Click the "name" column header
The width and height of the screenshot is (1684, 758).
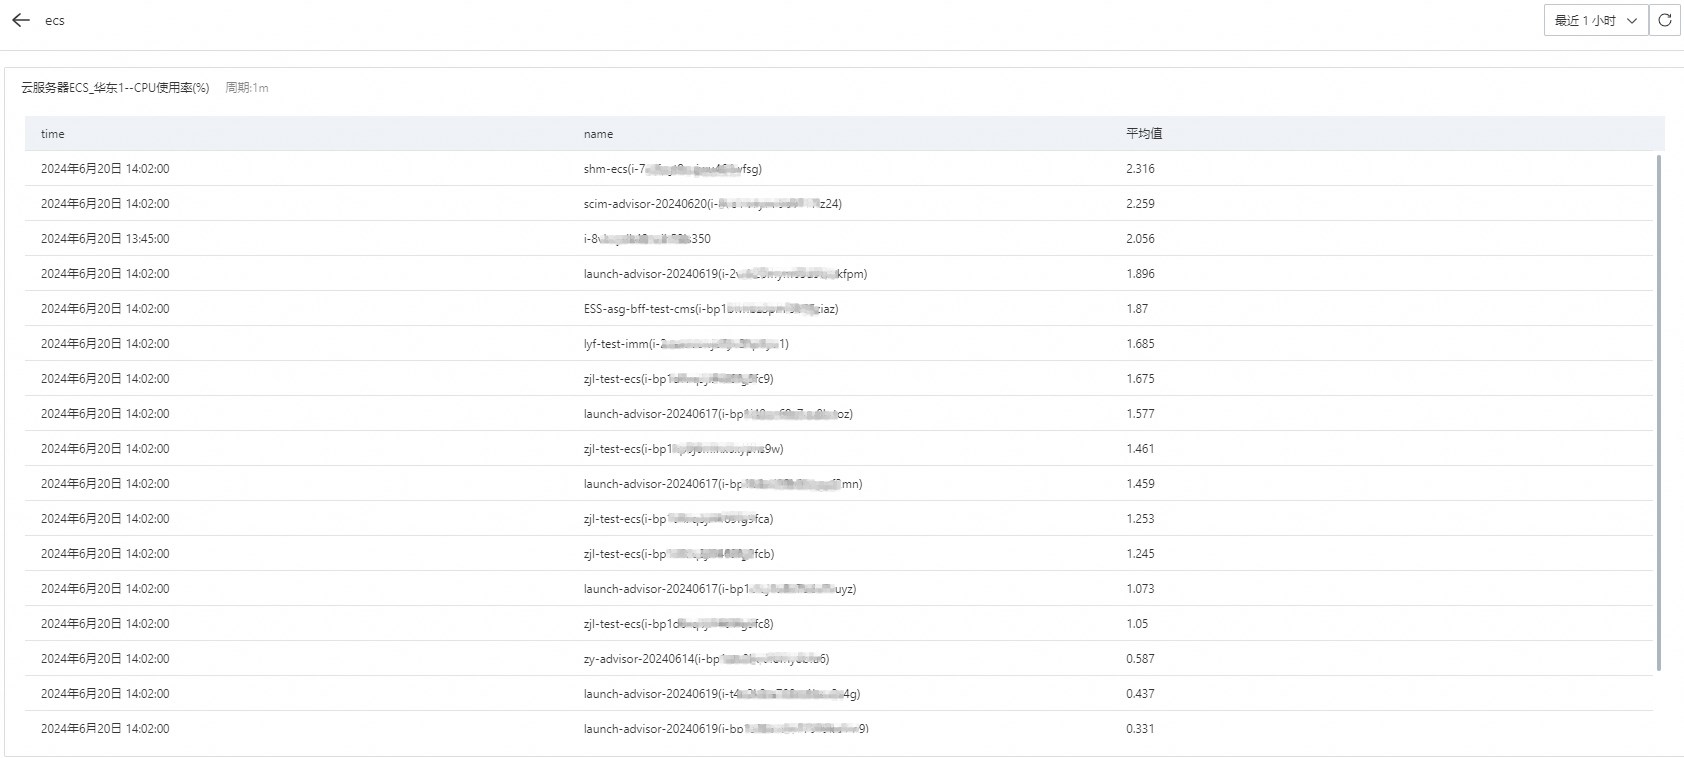(x=598, y=134)
